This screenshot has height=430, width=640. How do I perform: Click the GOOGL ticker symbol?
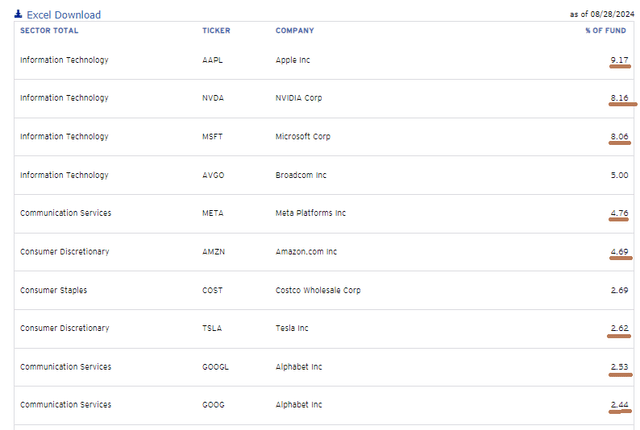215,367
